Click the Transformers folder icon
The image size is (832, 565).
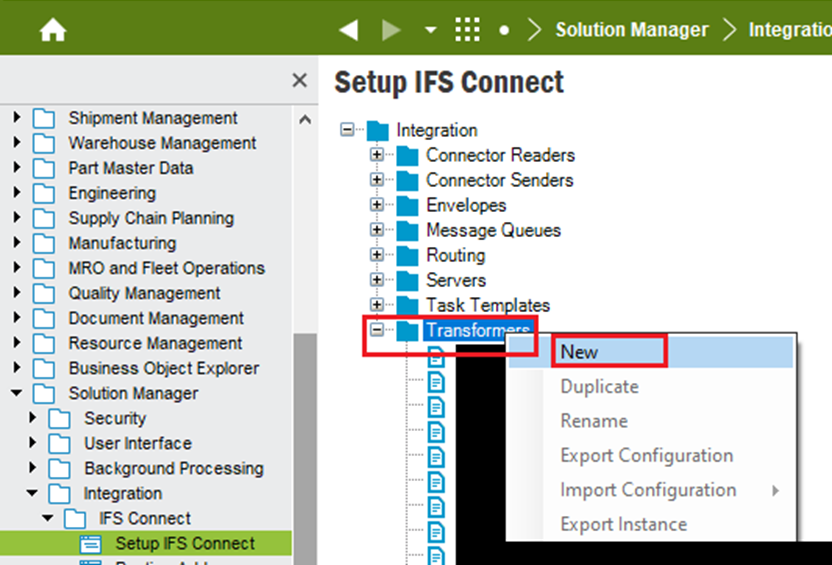[408, 331]
